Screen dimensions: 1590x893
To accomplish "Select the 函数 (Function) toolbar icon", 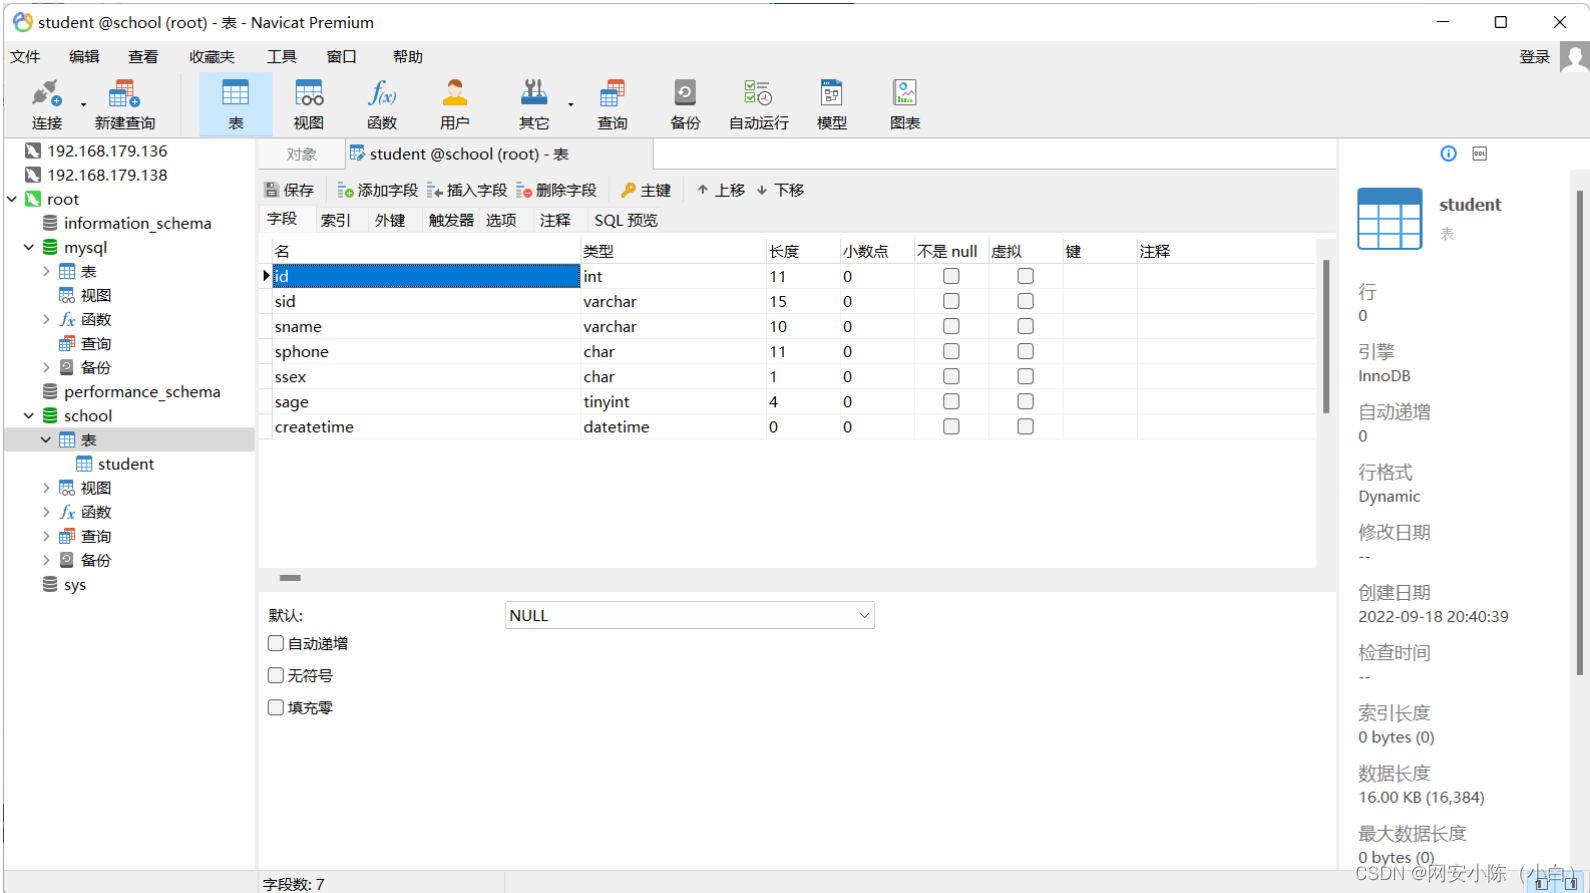I will coord(382,105).
